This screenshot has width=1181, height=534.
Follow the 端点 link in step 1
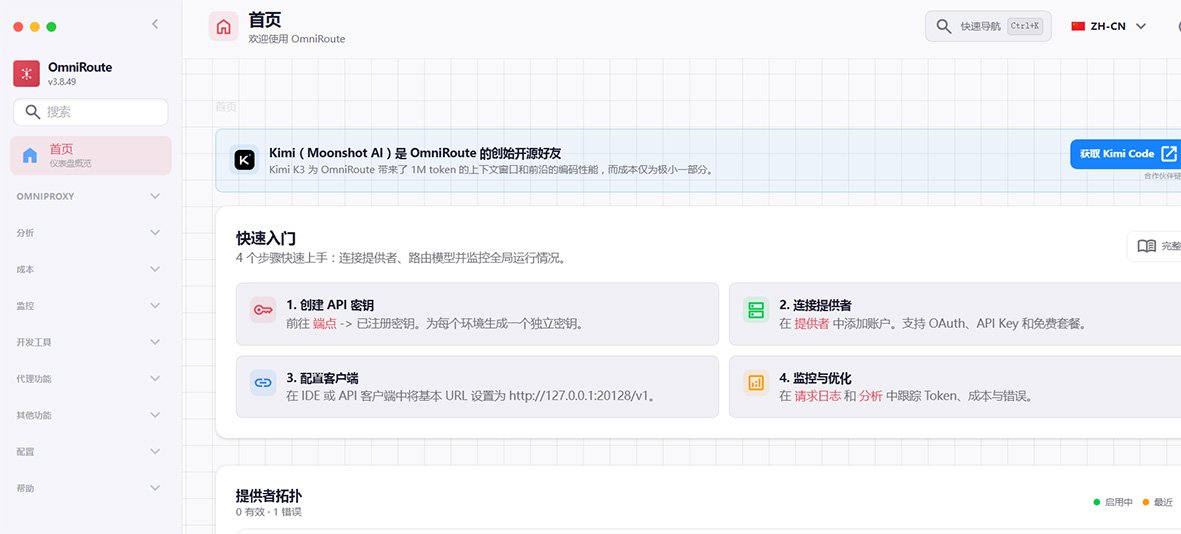325,323
